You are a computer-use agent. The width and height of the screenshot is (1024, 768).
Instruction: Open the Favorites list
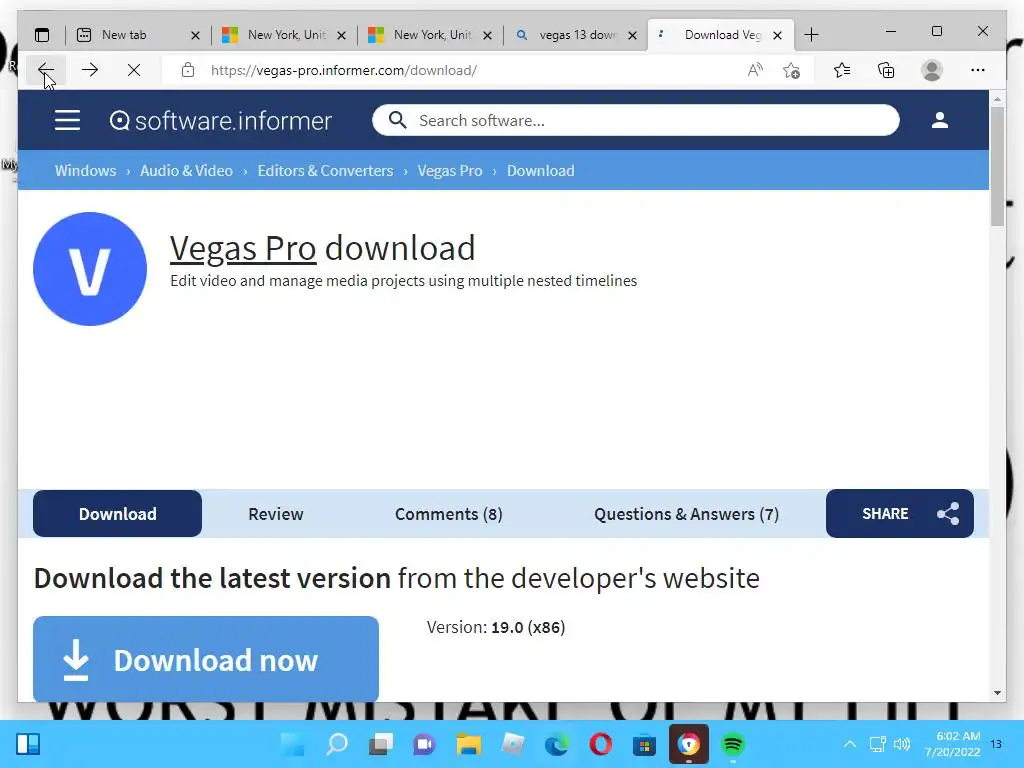click(x=842, y=70)
